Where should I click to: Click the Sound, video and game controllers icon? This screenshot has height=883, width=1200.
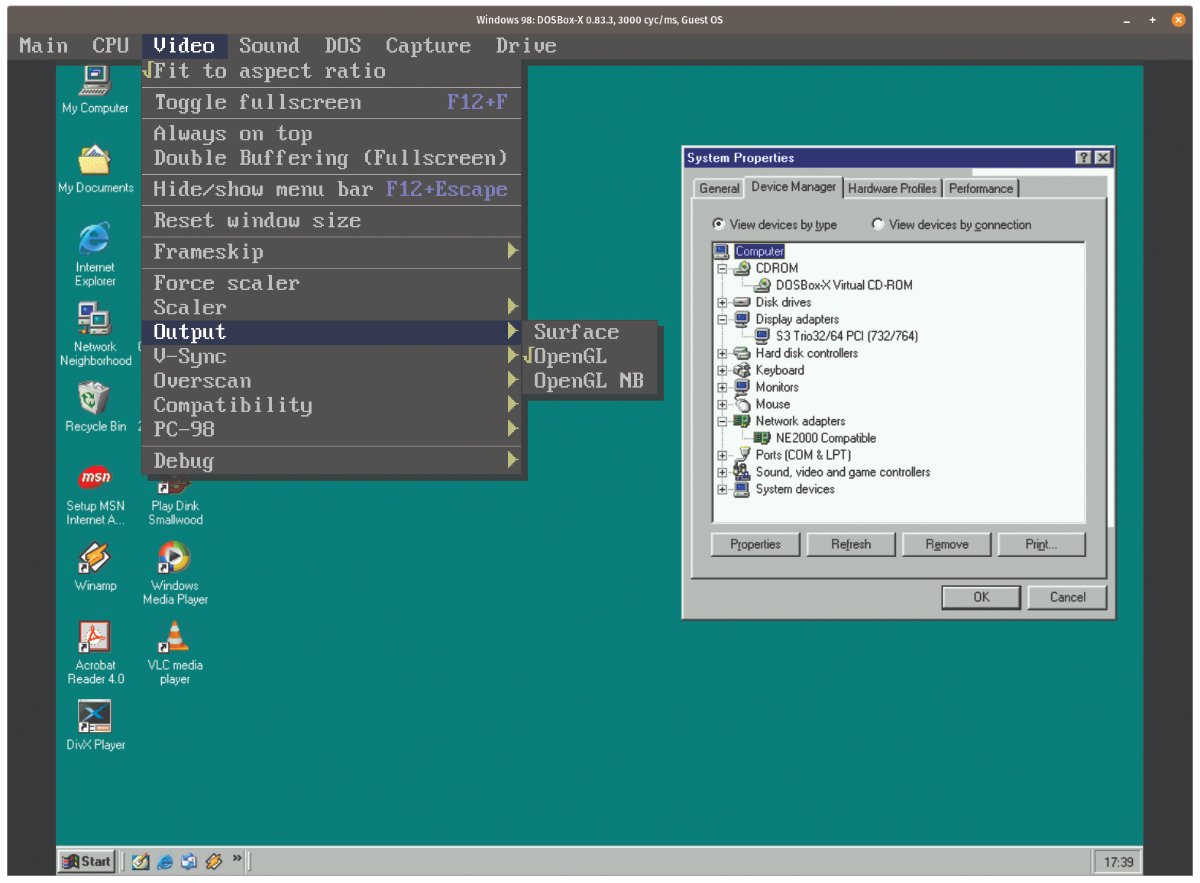point(742,472)
